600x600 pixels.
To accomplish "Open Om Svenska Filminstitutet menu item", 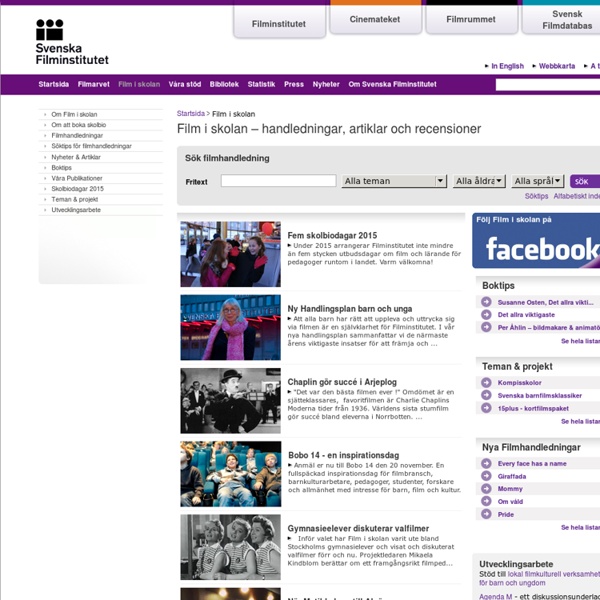I will (x=392, y=84).
